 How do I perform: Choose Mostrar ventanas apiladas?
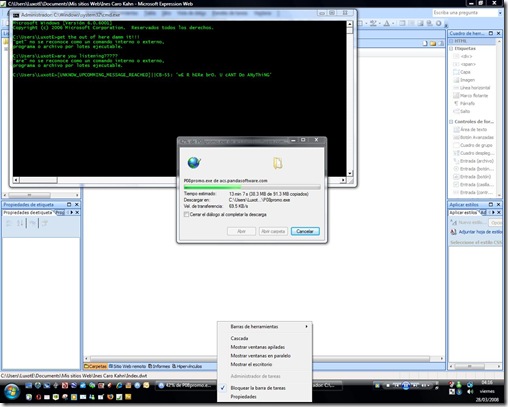[265, 347]
